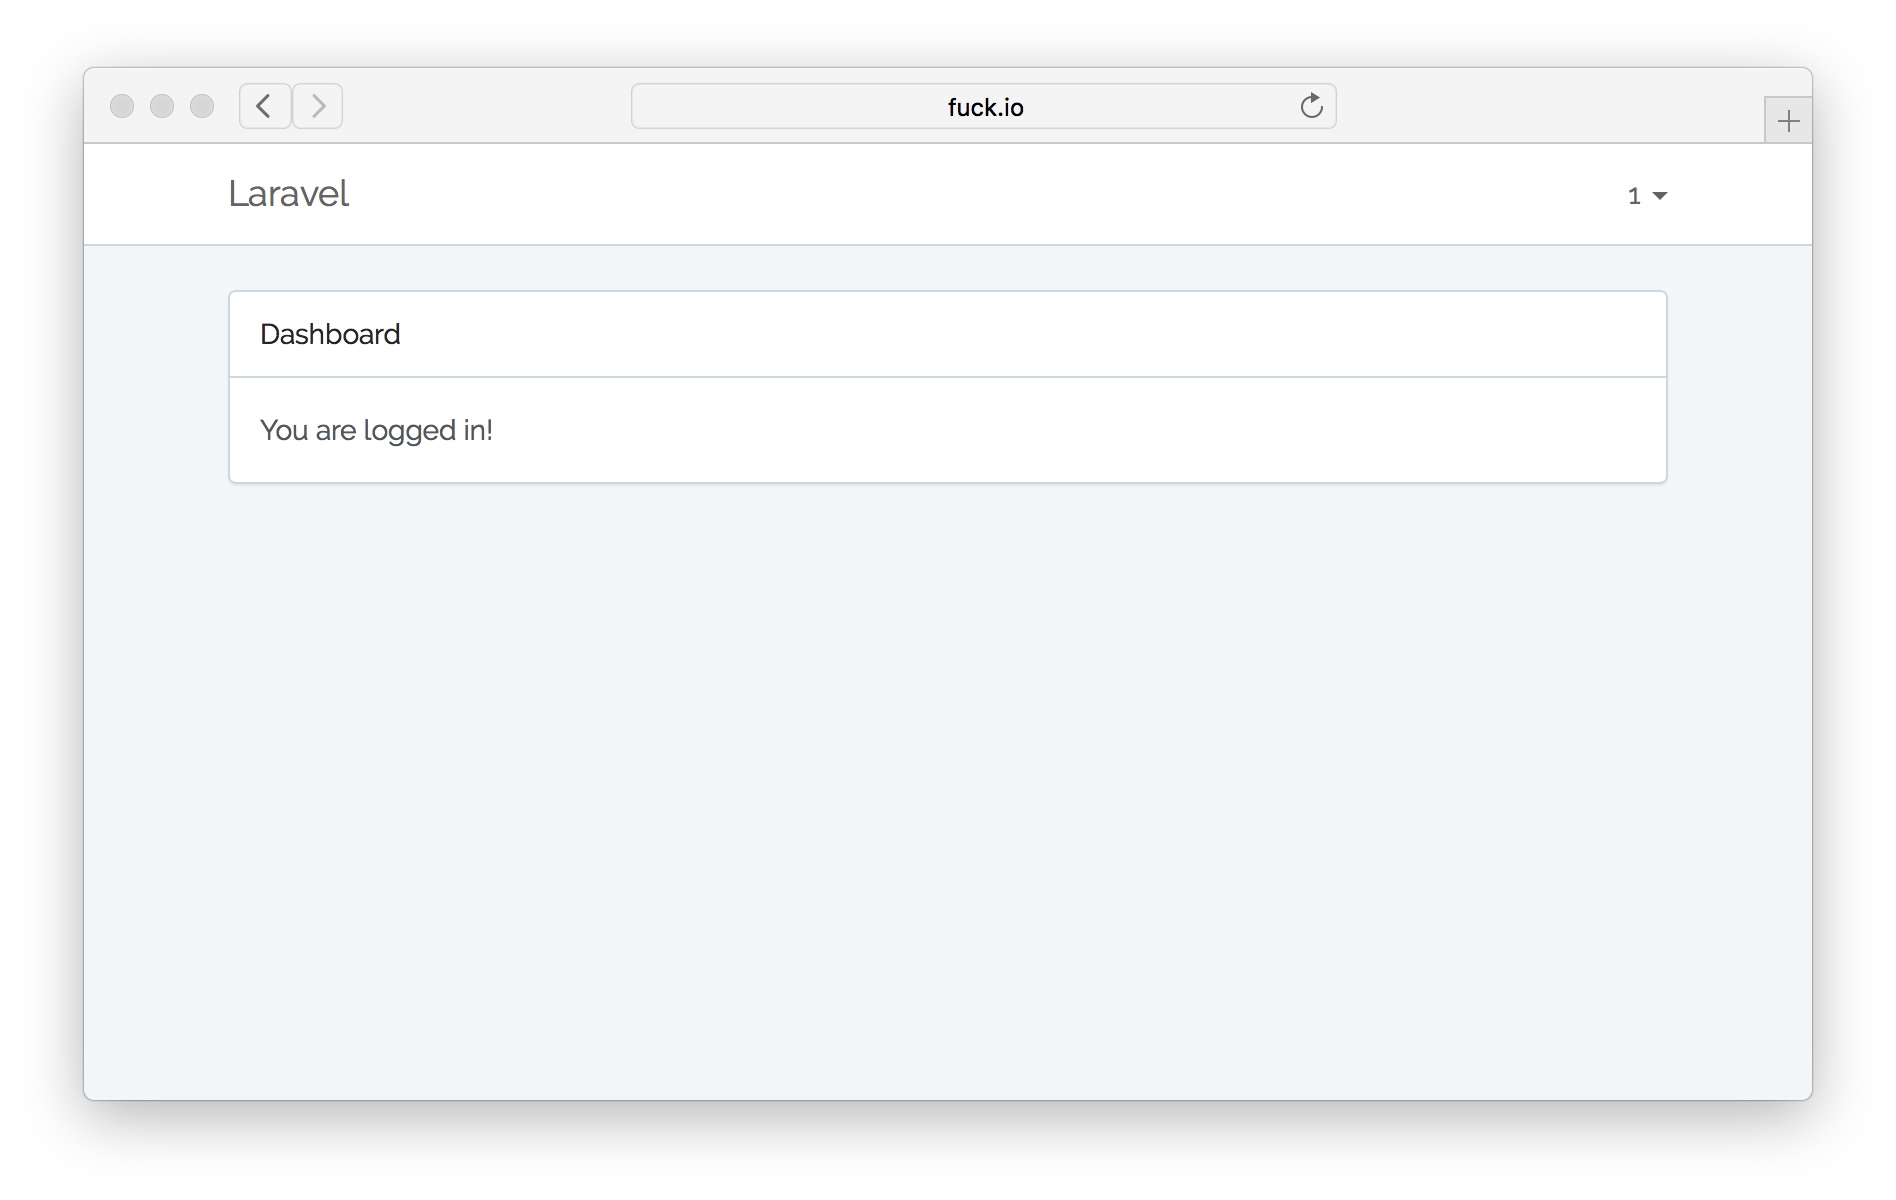Open a new tab with the plus button
Image resolution: width=1896 pixels, height=1200 pixels.
(x=1788, y=121)
